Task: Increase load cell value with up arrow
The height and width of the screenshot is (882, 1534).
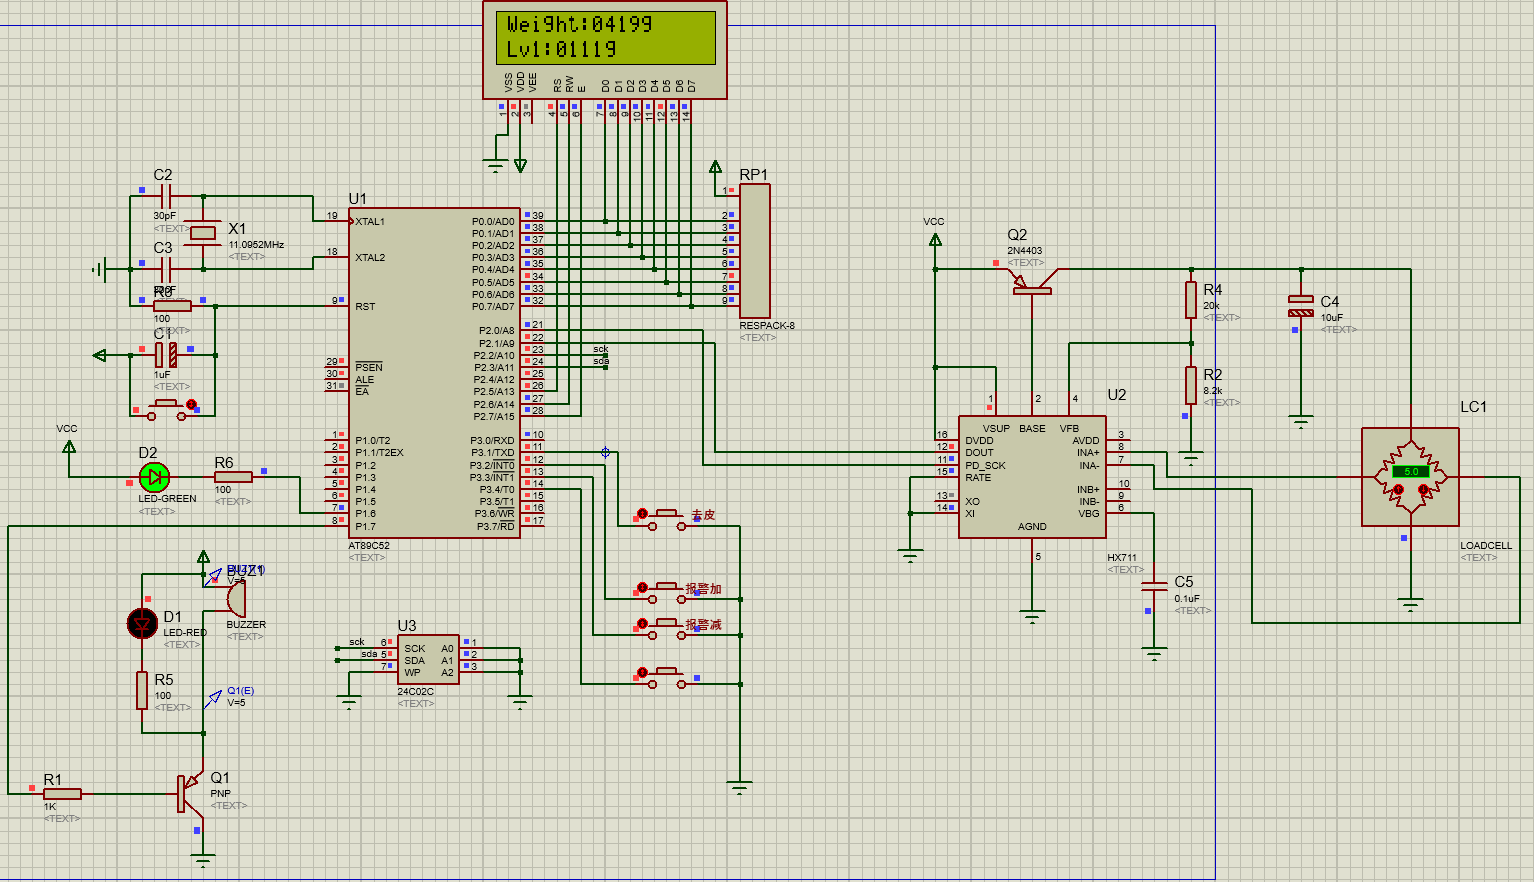Action: [1398, 490]
